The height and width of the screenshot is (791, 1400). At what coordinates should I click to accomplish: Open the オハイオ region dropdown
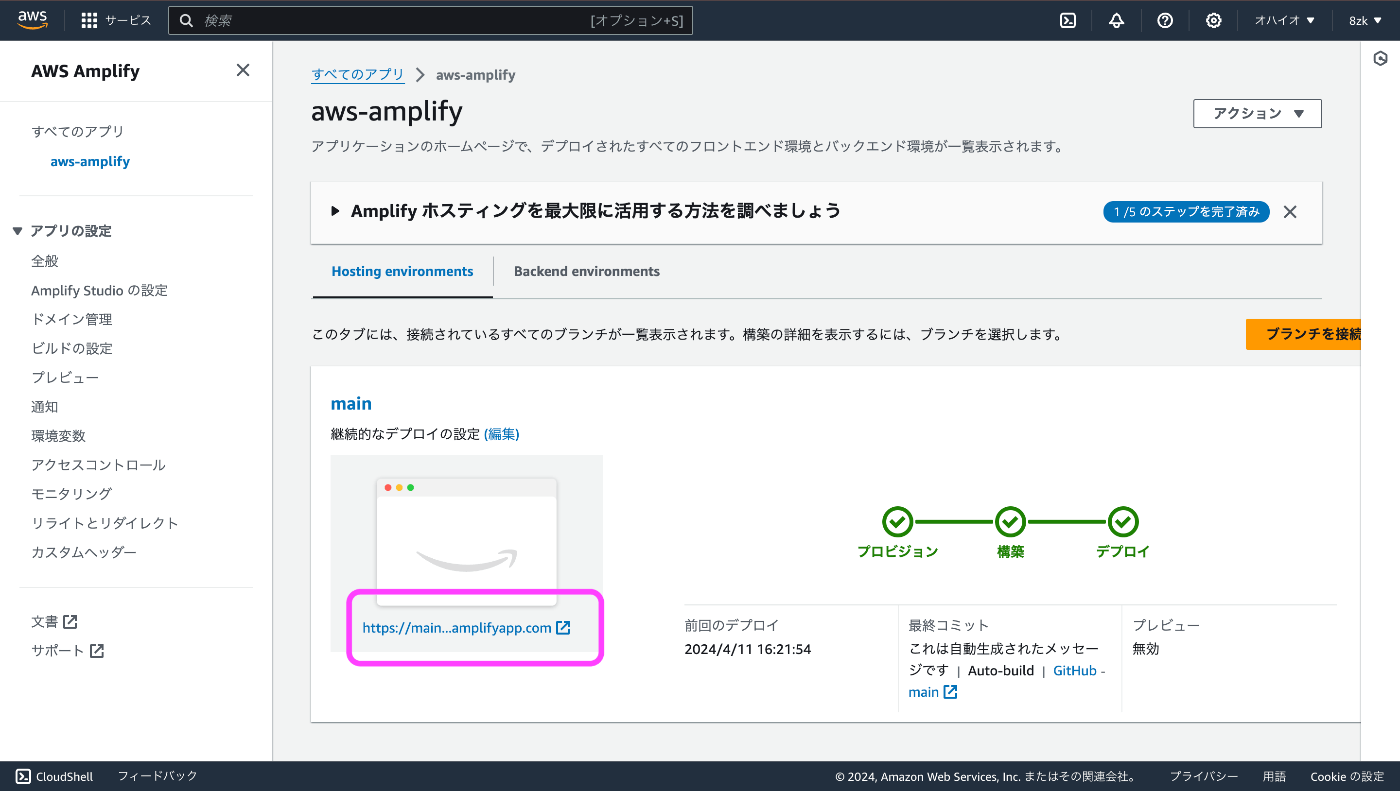pyautogui.click(x=1285, y=20)
